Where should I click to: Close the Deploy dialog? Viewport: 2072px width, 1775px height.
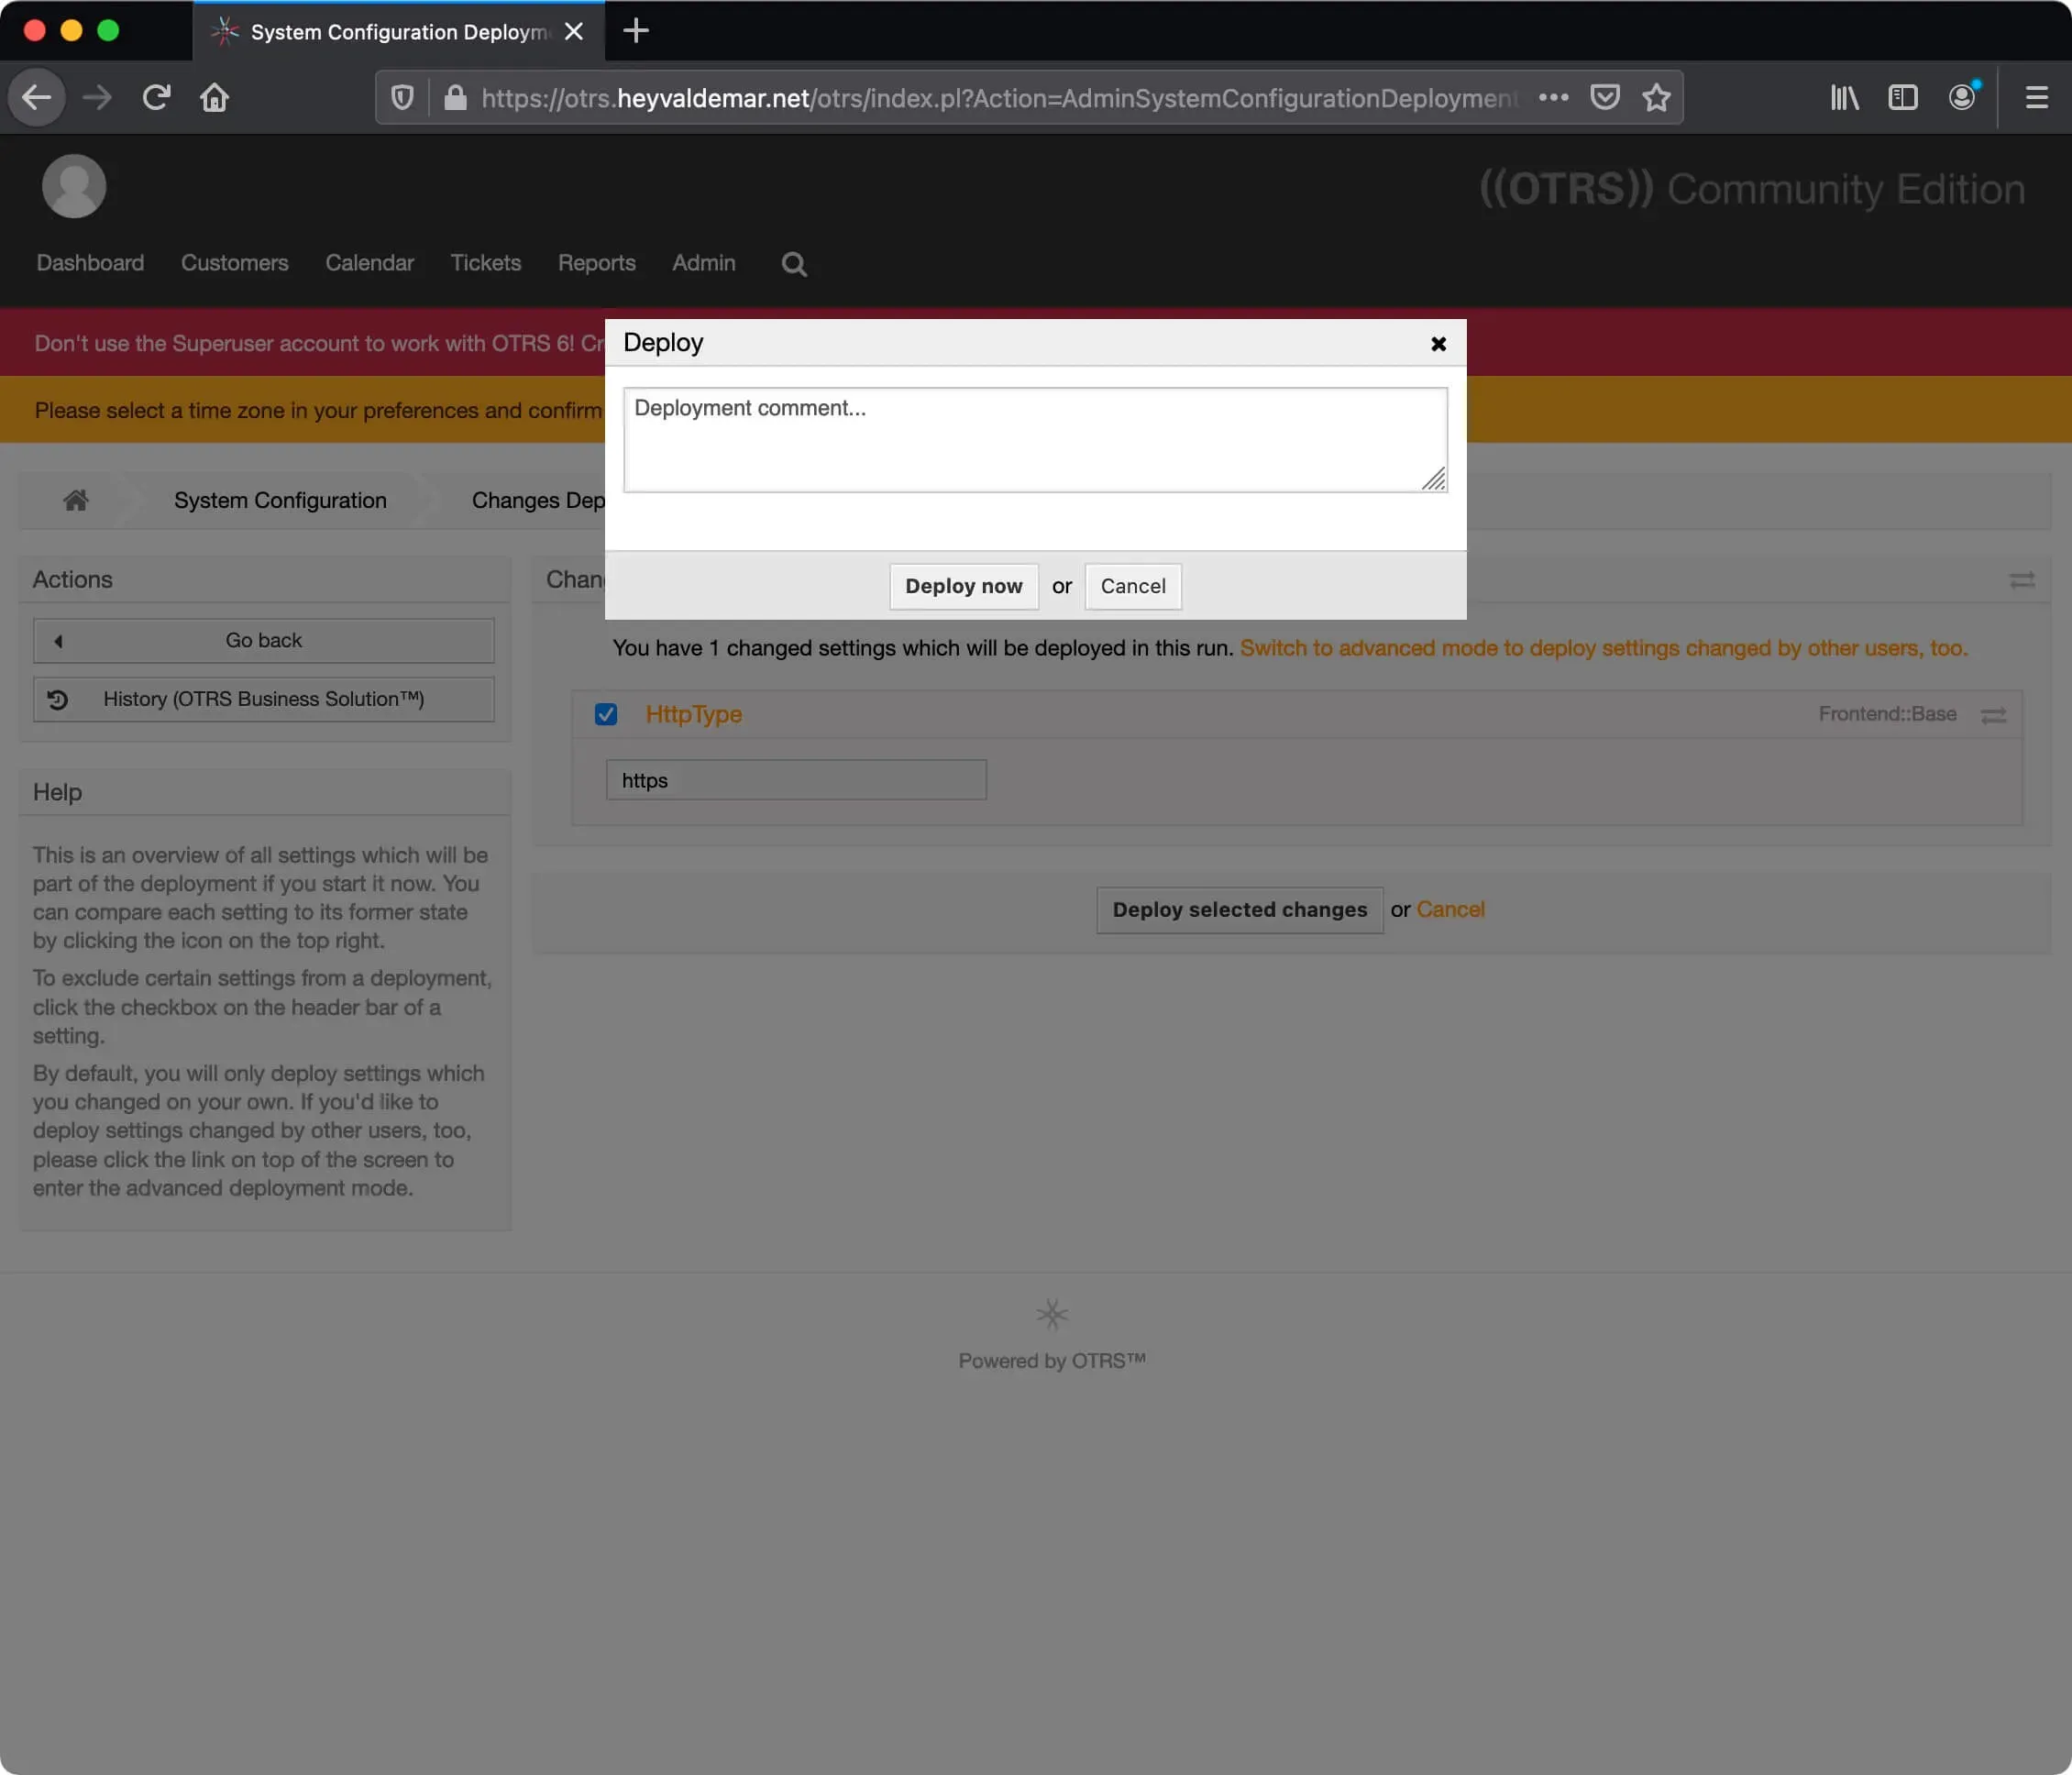coord(1438,344)
